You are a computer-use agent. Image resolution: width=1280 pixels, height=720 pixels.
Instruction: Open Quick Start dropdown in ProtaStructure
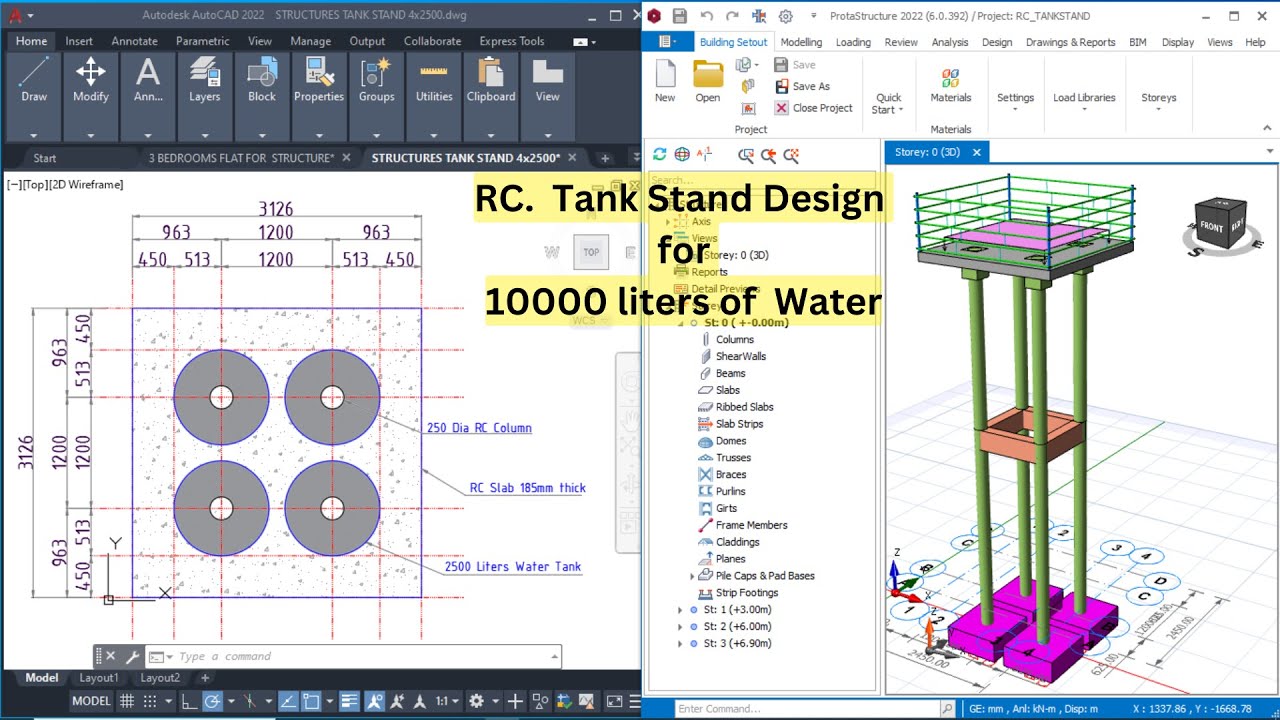click(888, 103)
